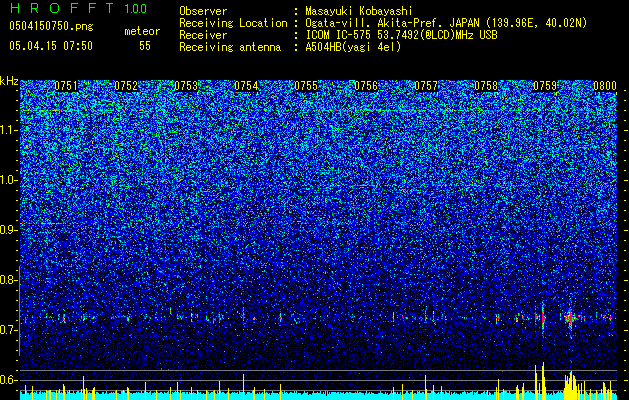Click the tallest yellow signal spike near 0759
629x400 pixels.
543,381
